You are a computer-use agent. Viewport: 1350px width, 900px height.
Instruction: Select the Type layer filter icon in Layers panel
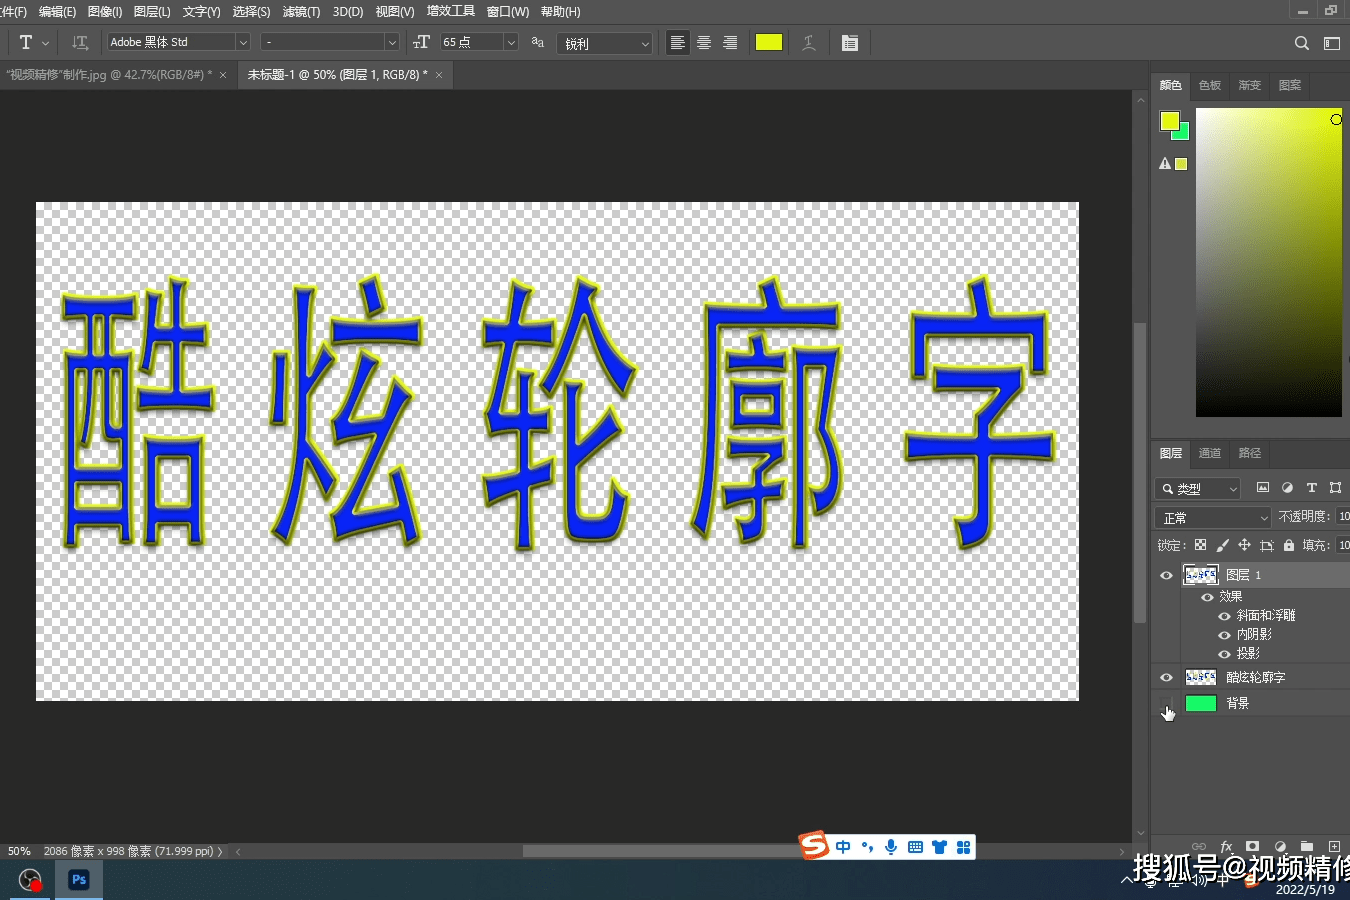(x=1312, y=488)
